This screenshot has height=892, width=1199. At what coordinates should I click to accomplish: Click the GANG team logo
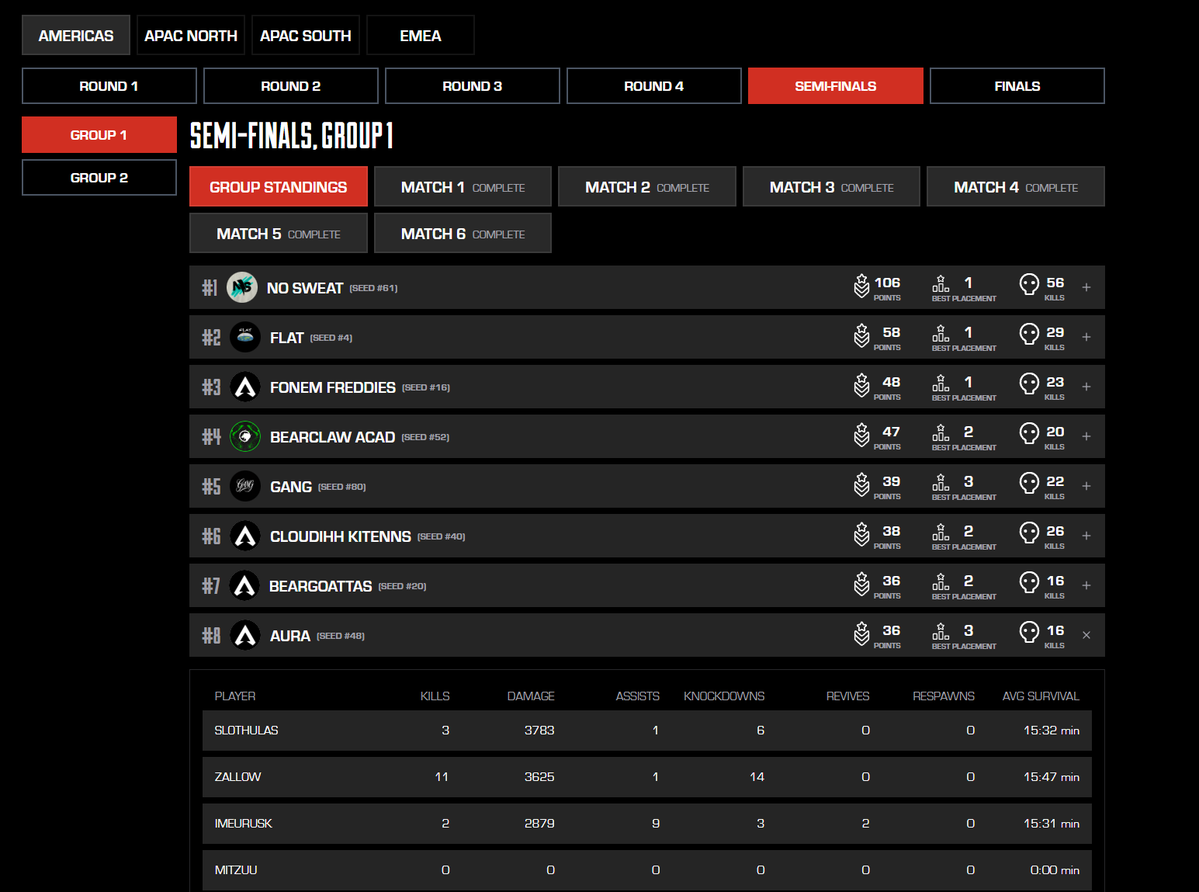(x=245, y=486)
